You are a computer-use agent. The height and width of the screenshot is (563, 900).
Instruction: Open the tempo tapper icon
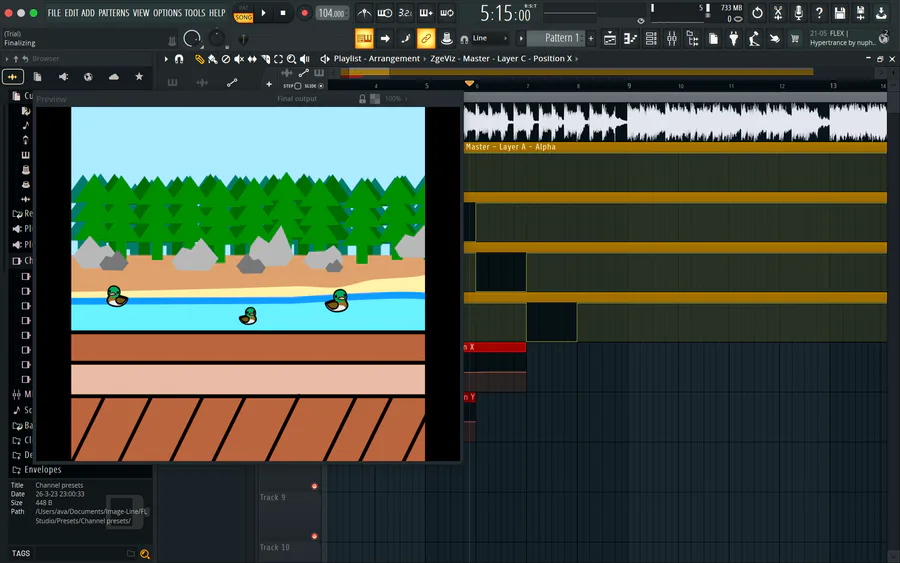(x=754, y=38)
